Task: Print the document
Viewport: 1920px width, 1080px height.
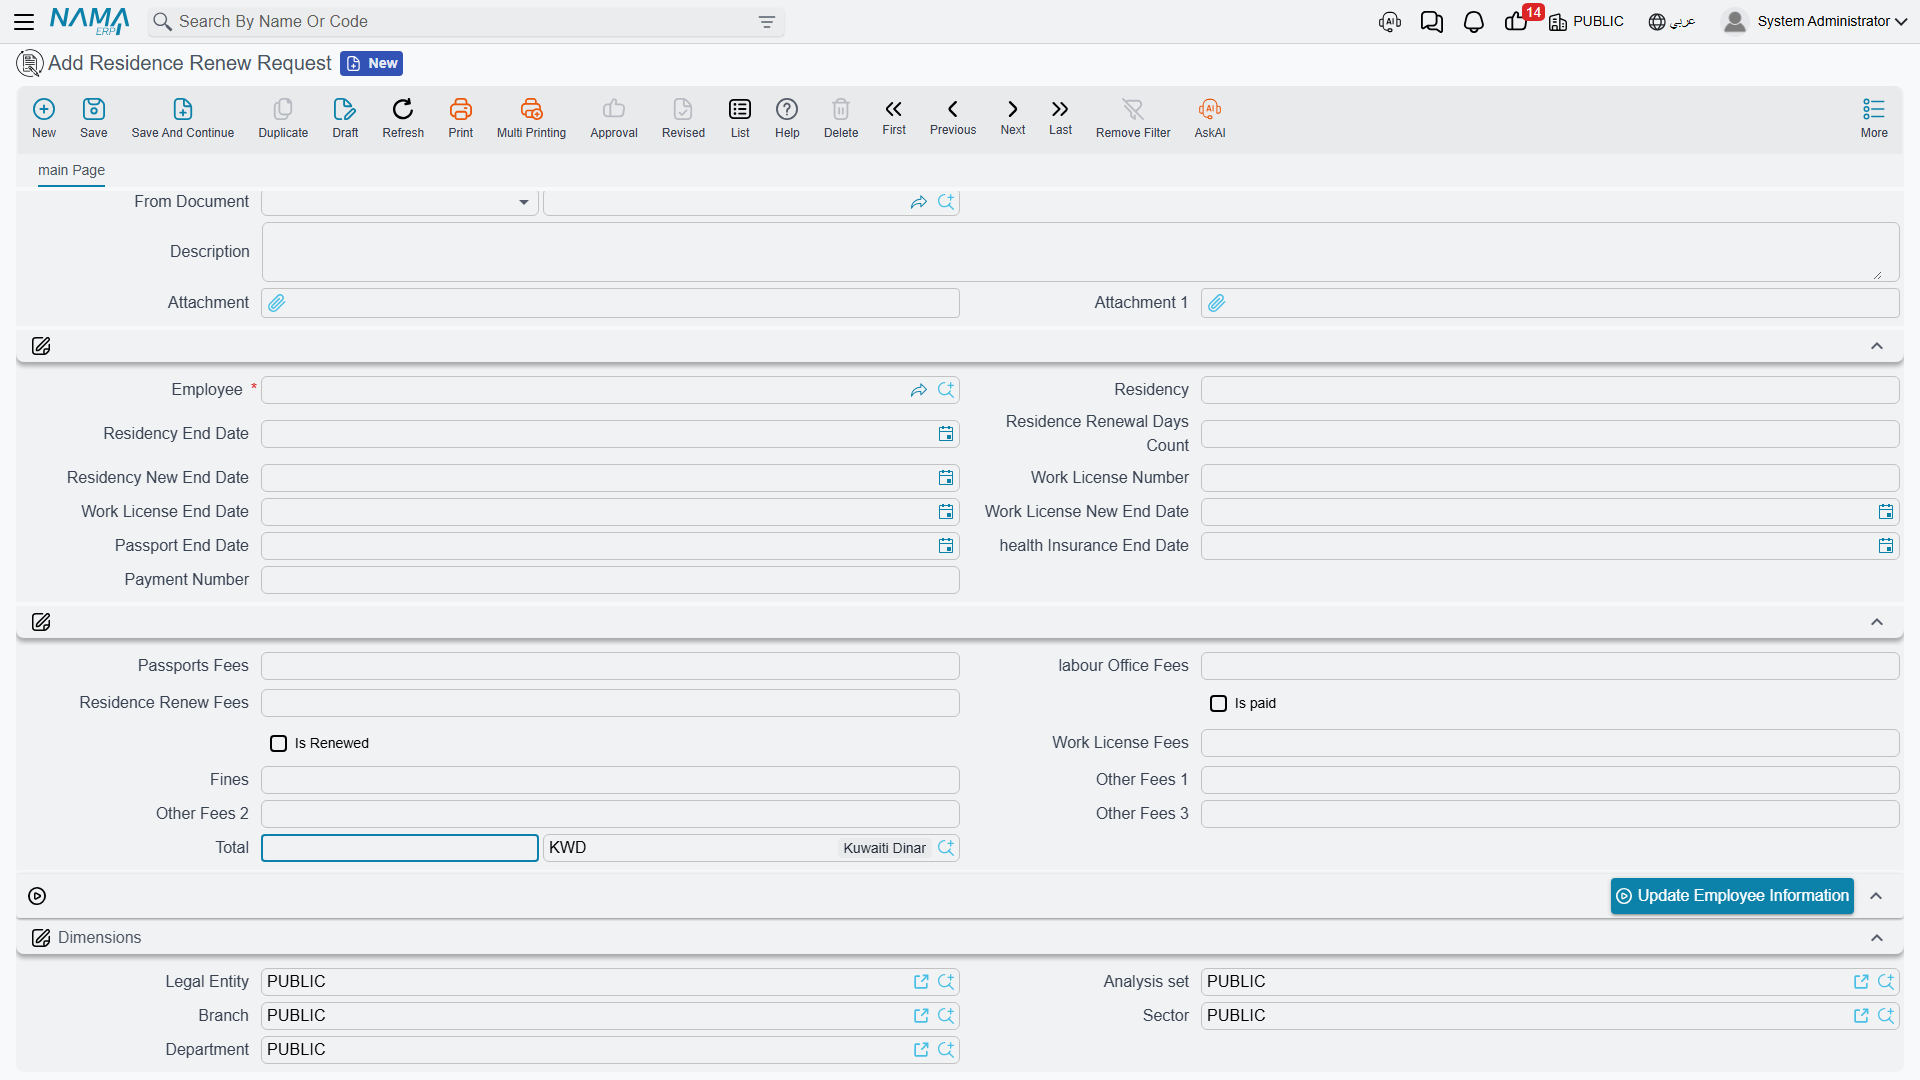Action: point(461,117)
